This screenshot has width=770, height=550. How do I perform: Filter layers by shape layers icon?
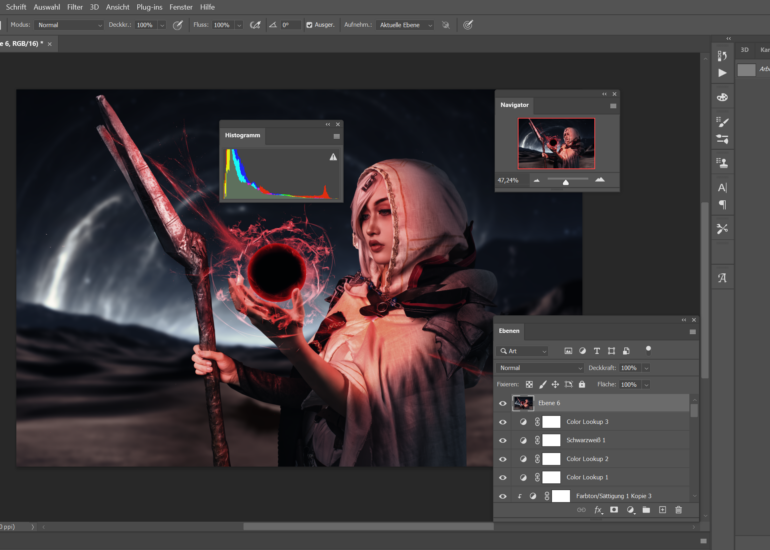coord(611,351)
